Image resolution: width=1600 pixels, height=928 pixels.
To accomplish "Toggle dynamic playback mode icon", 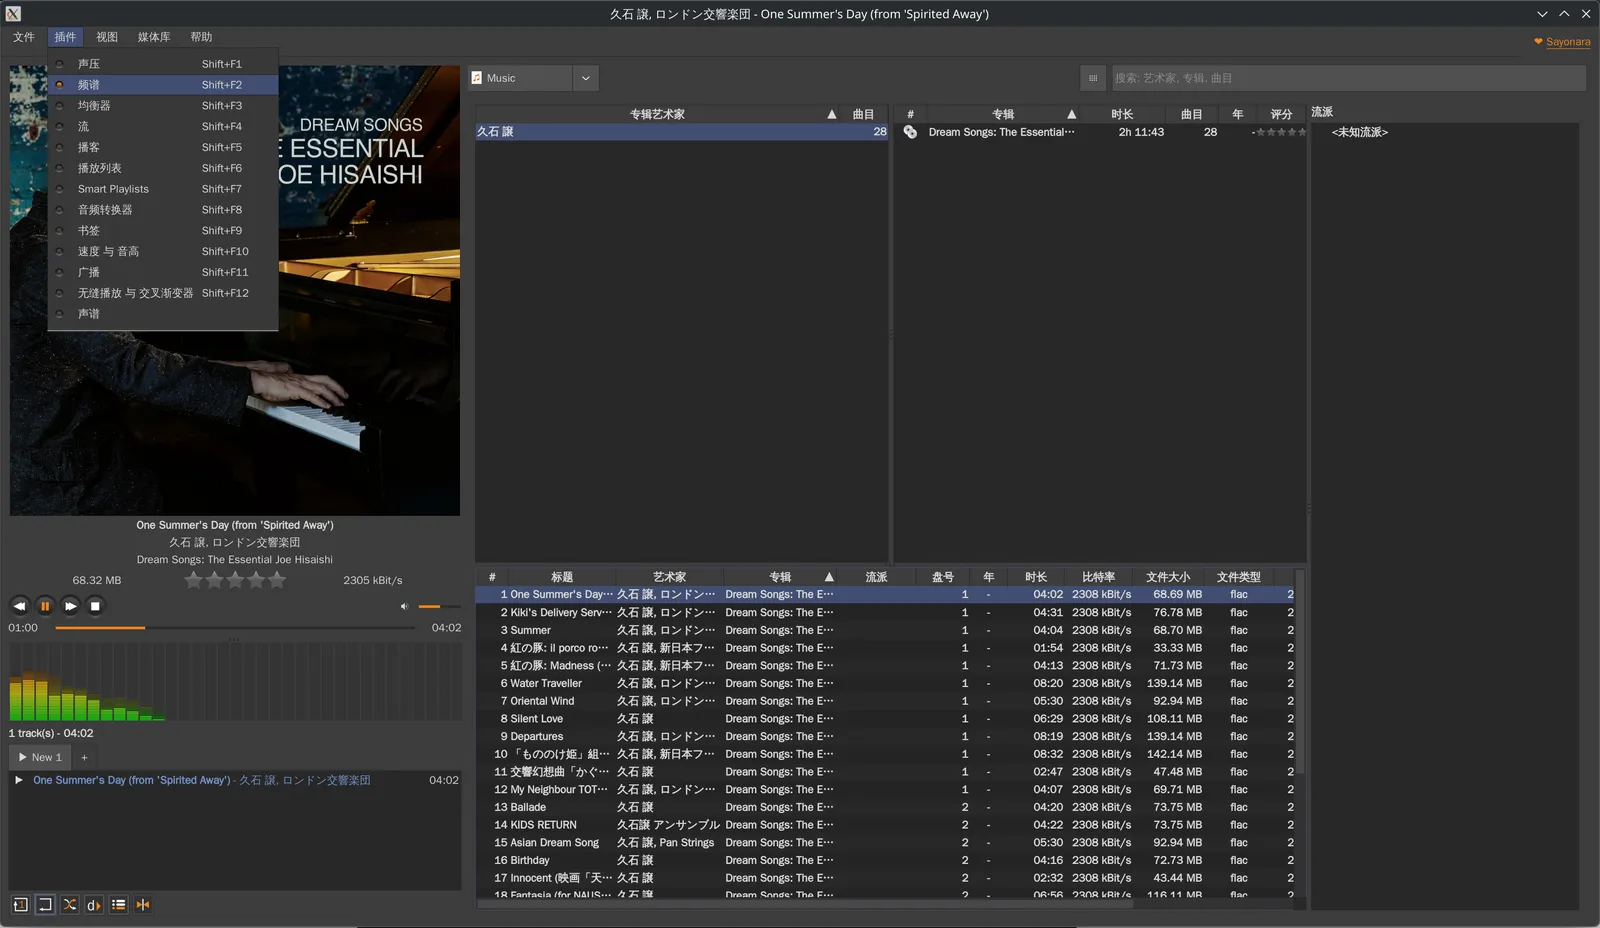I will [94, 905].
